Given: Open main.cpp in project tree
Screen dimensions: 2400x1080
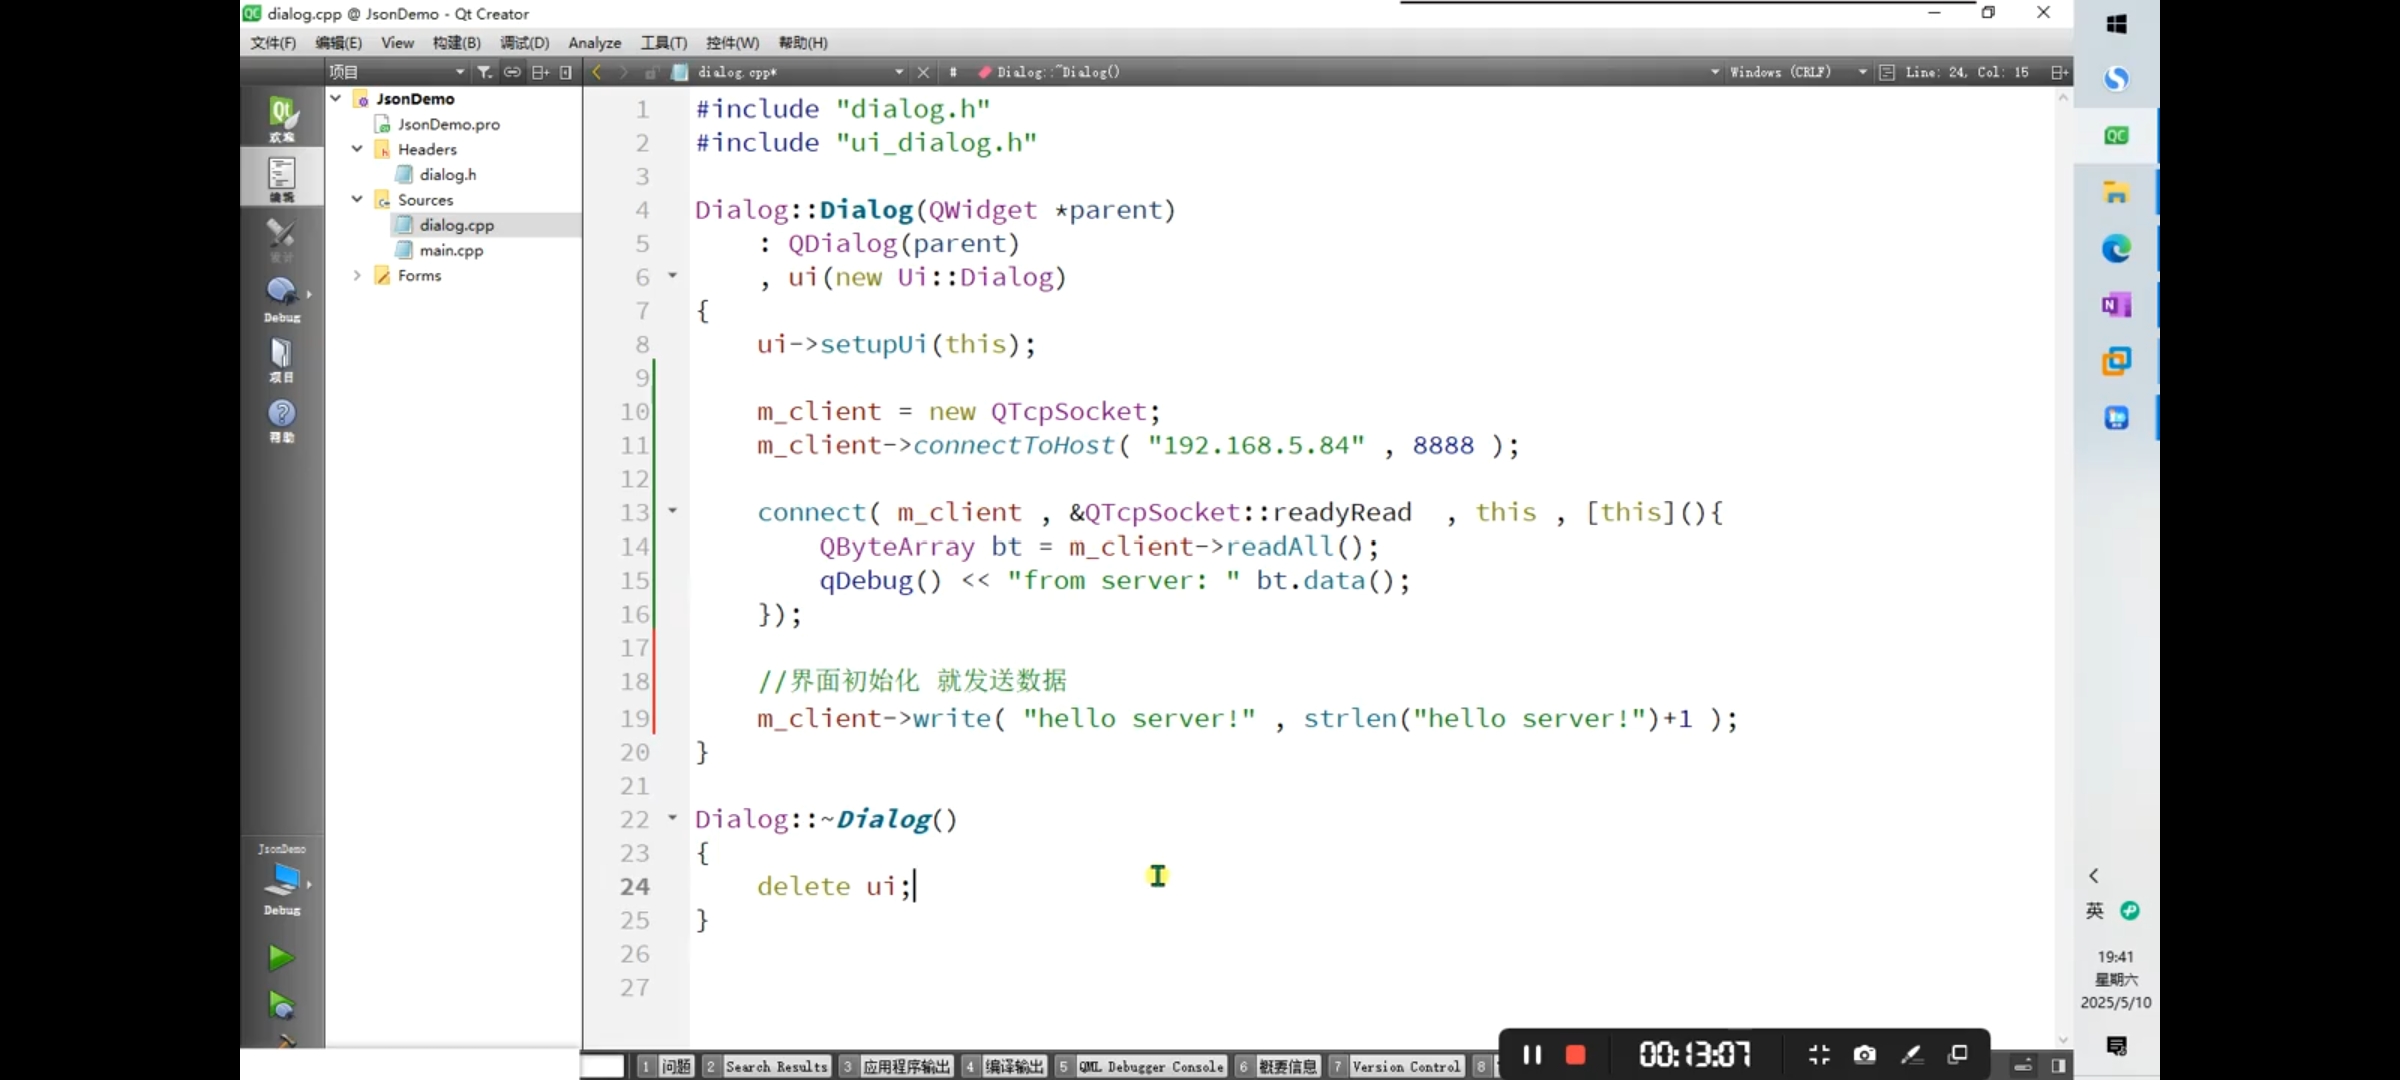Looking at the screenshot, I should click(x=451, y=251).
